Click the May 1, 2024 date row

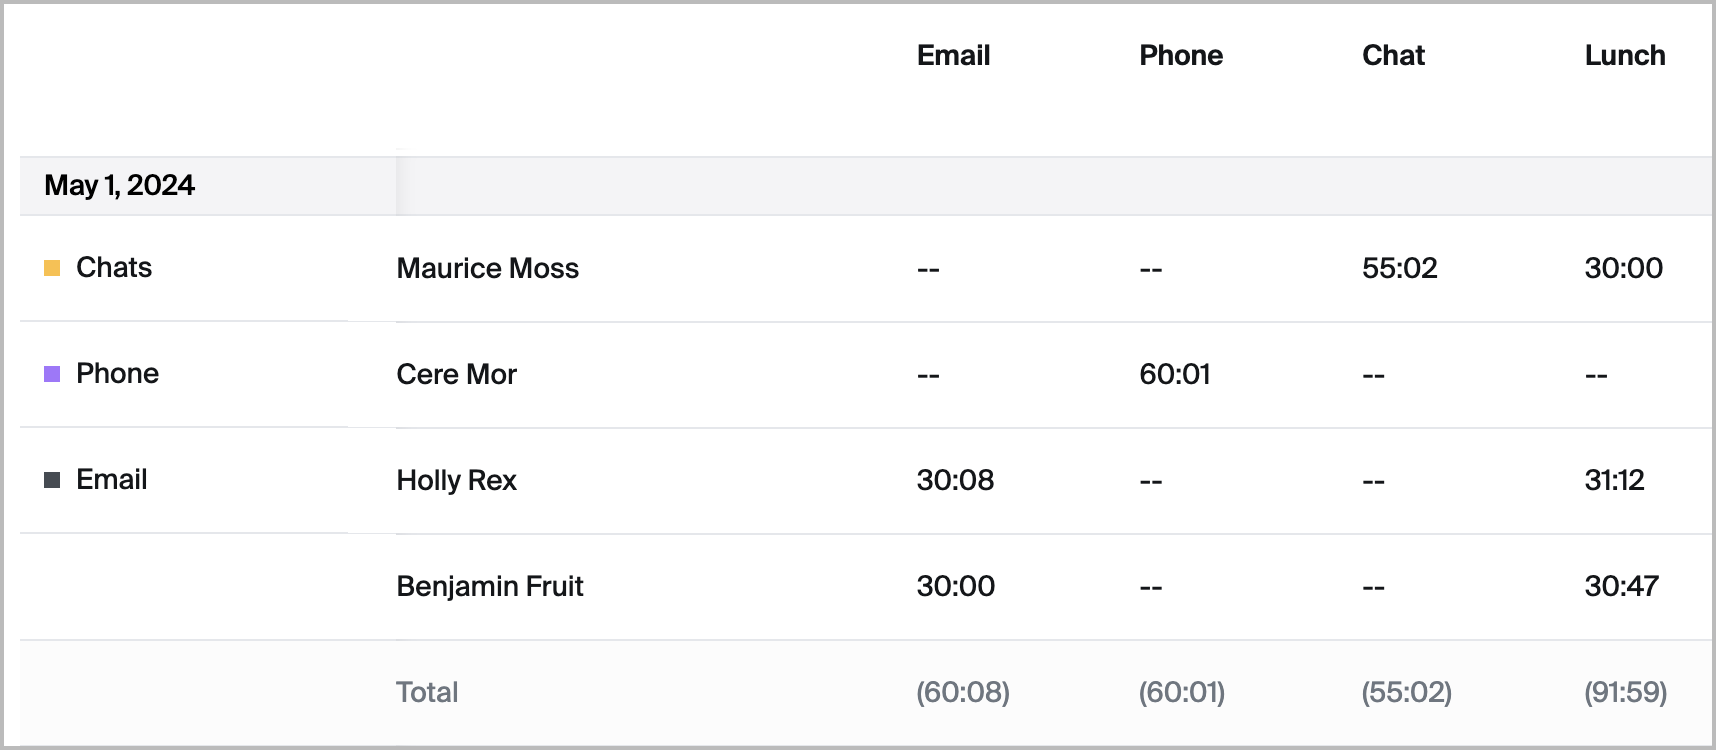pos(120,186)
